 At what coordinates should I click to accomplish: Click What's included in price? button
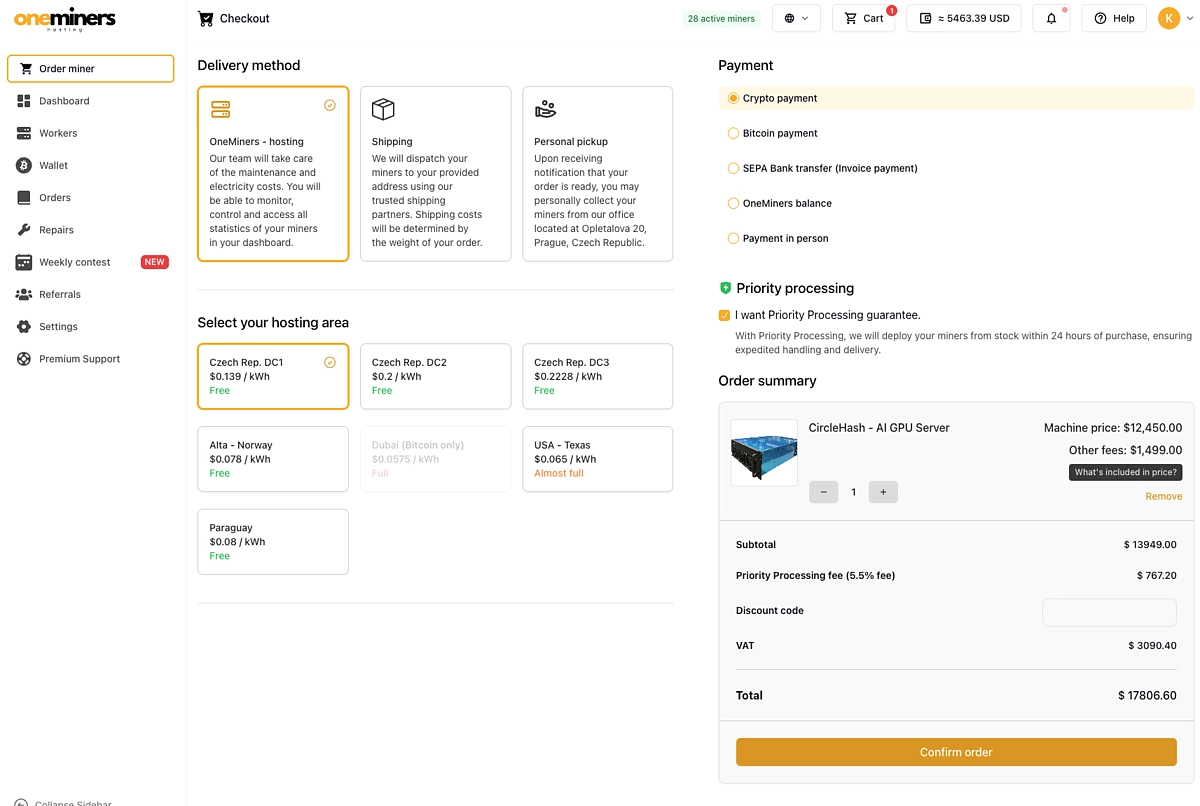[1125, 472]
